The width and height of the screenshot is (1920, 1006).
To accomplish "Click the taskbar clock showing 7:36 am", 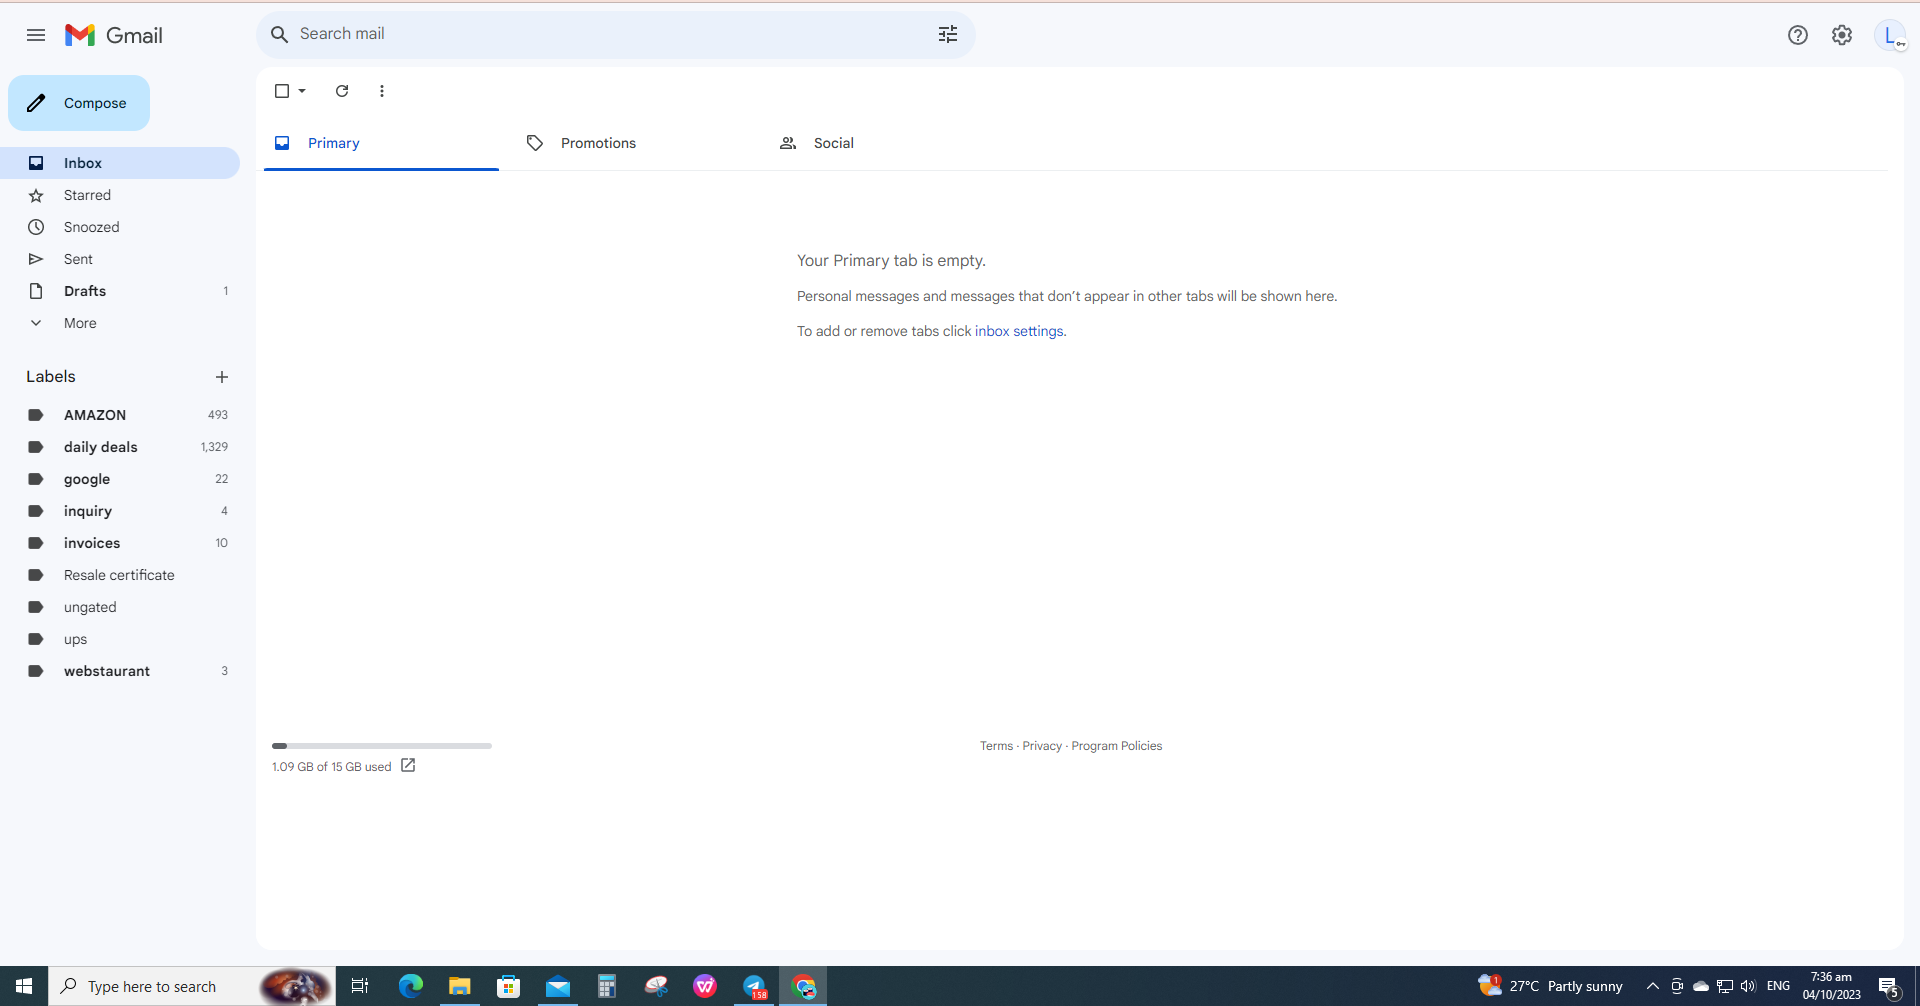I will pos(1831,986).
